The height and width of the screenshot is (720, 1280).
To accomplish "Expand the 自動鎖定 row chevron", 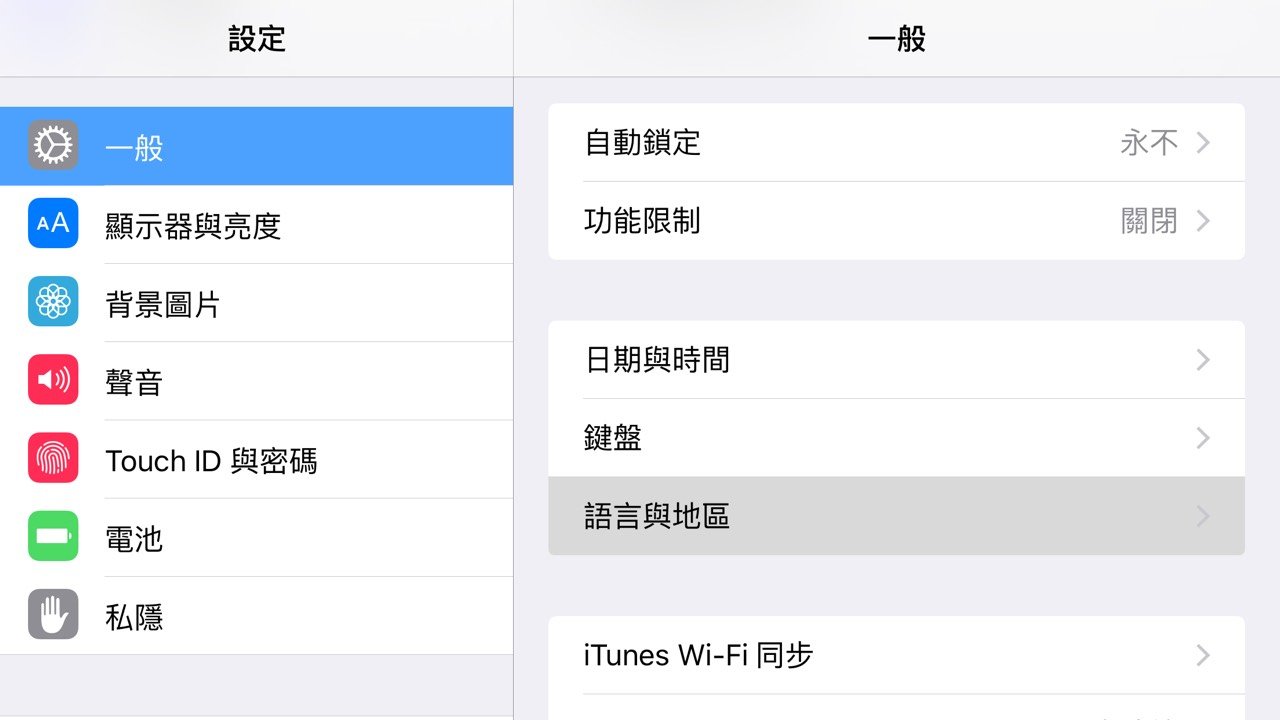I will tap(1203, 143).
